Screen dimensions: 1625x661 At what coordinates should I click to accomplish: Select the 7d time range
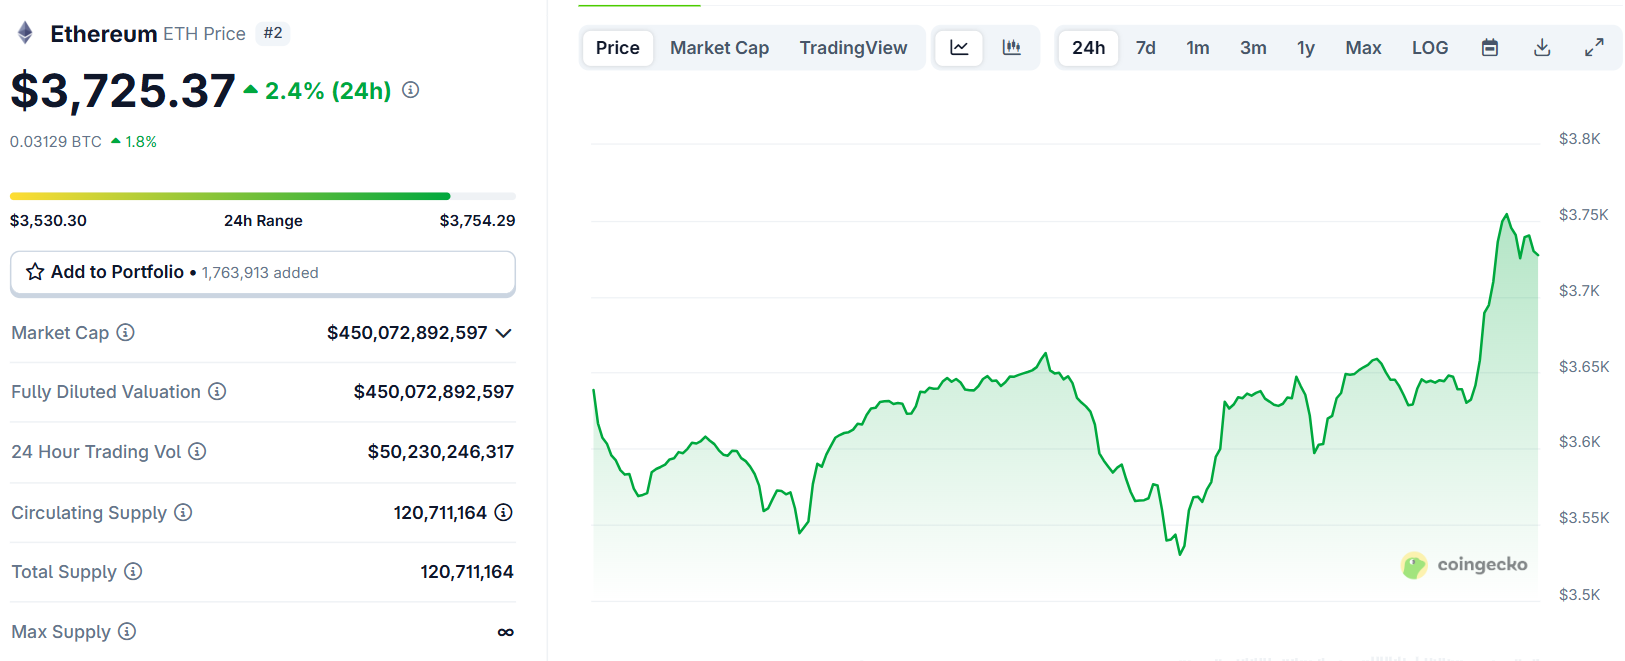click(1146, 48)
